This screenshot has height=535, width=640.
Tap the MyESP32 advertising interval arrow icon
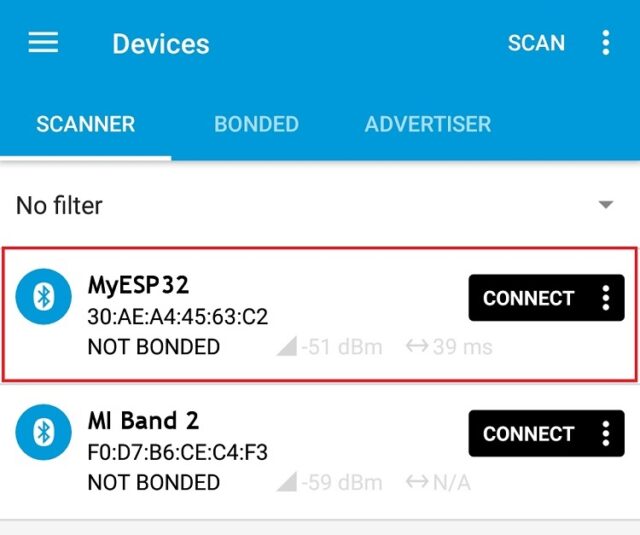point(417,346)
